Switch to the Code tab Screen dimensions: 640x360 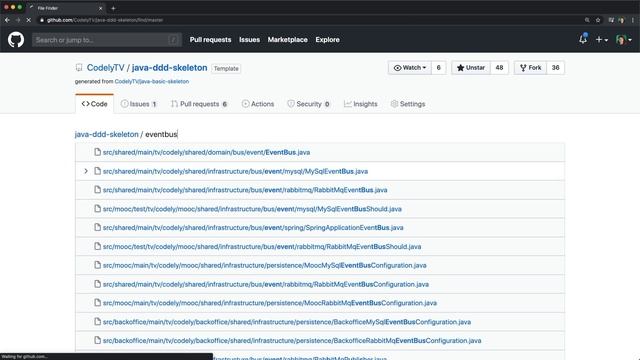coord(94,104)
